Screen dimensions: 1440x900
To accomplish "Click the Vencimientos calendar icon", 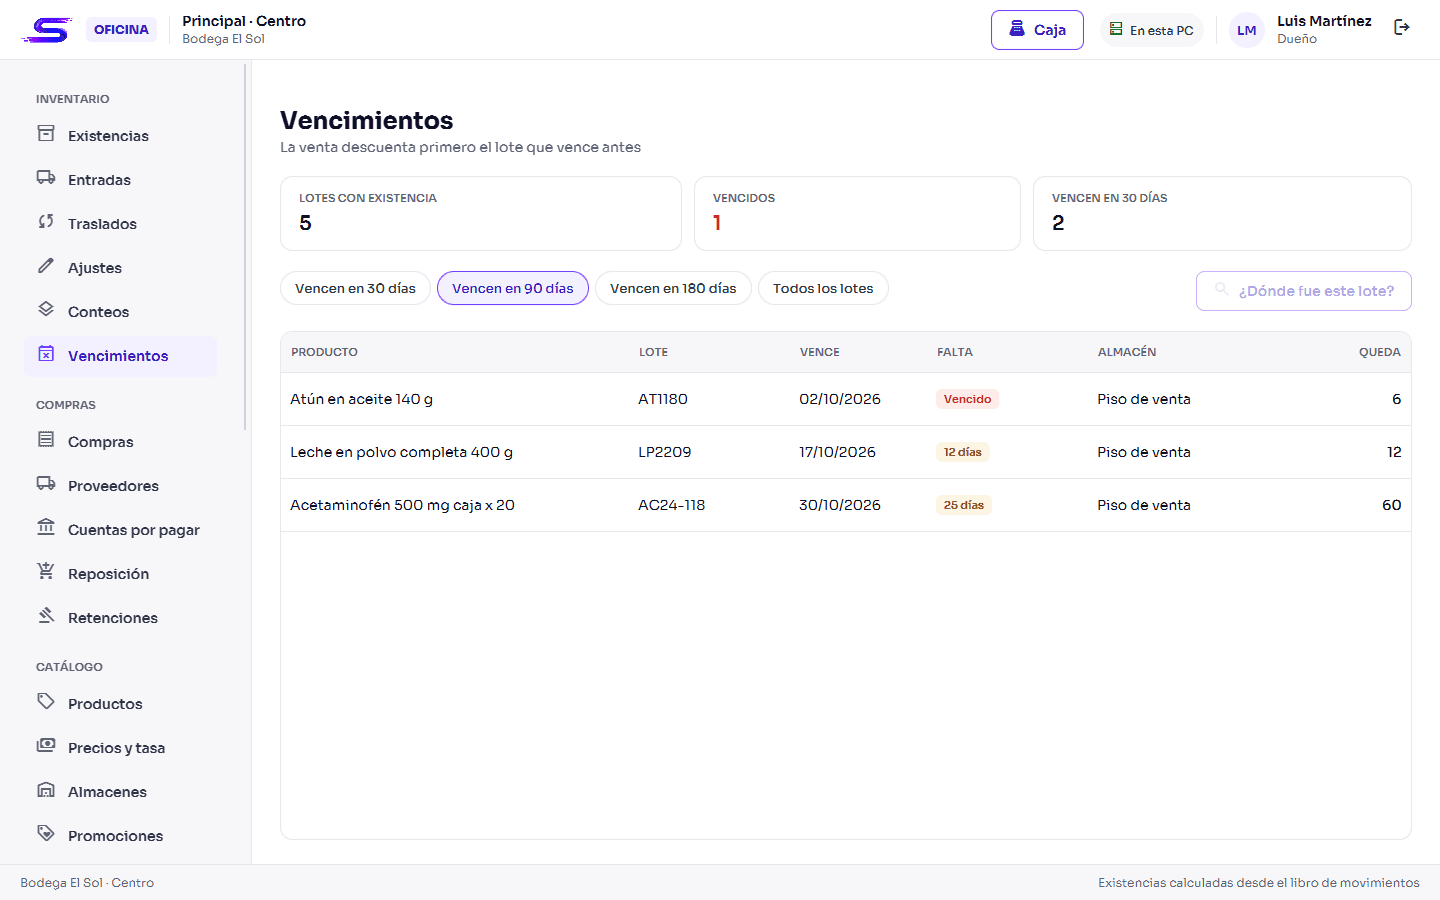I will click(46, 354).
